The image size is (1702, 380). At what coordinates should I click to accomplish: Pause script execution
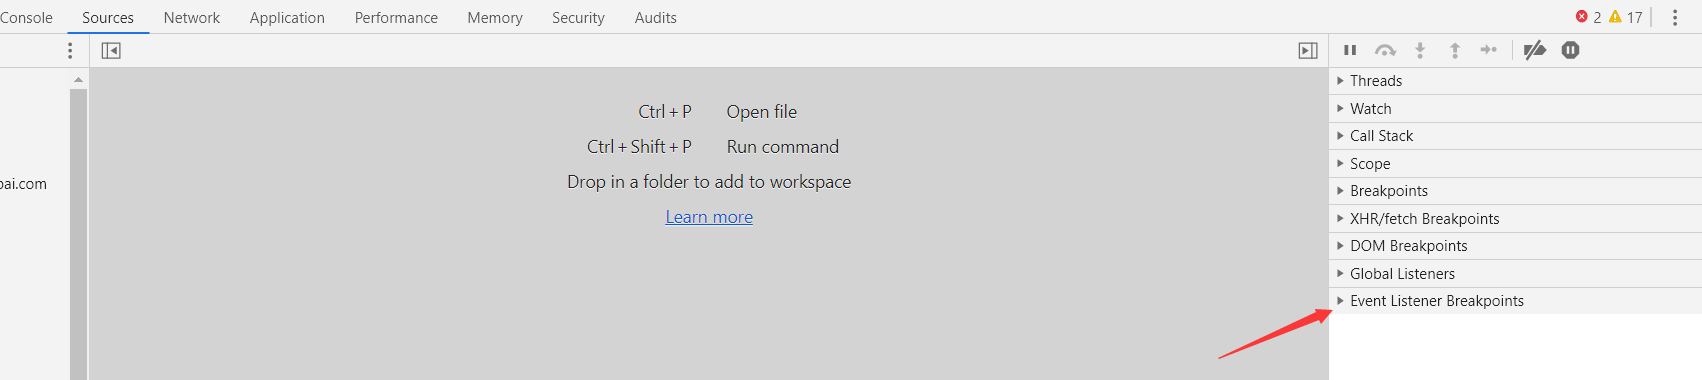1350,50
